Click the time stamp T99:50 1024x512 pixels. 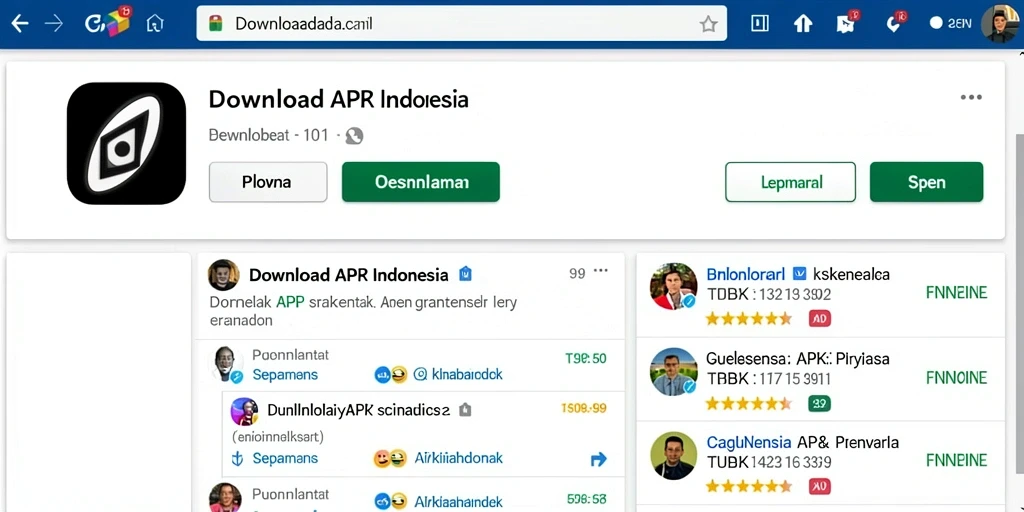click(586, 358)
